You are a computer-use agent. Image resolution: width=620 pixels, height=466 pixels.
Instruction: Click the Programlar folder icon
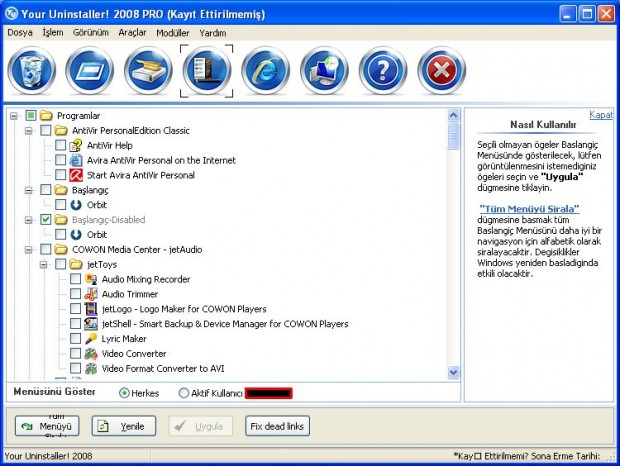[x=46, y=115]
